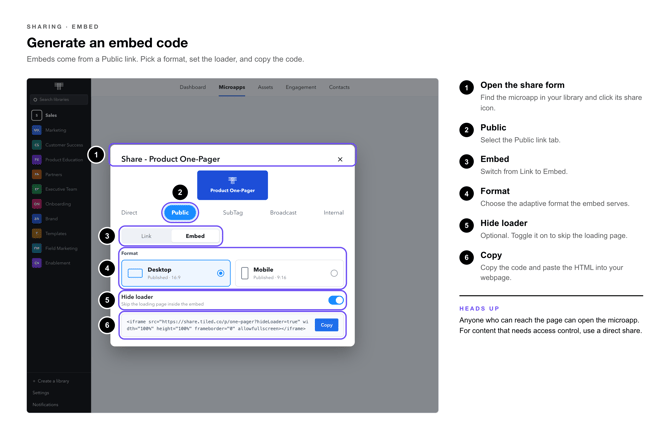Click the Copy button for embed code

(326, 325)
